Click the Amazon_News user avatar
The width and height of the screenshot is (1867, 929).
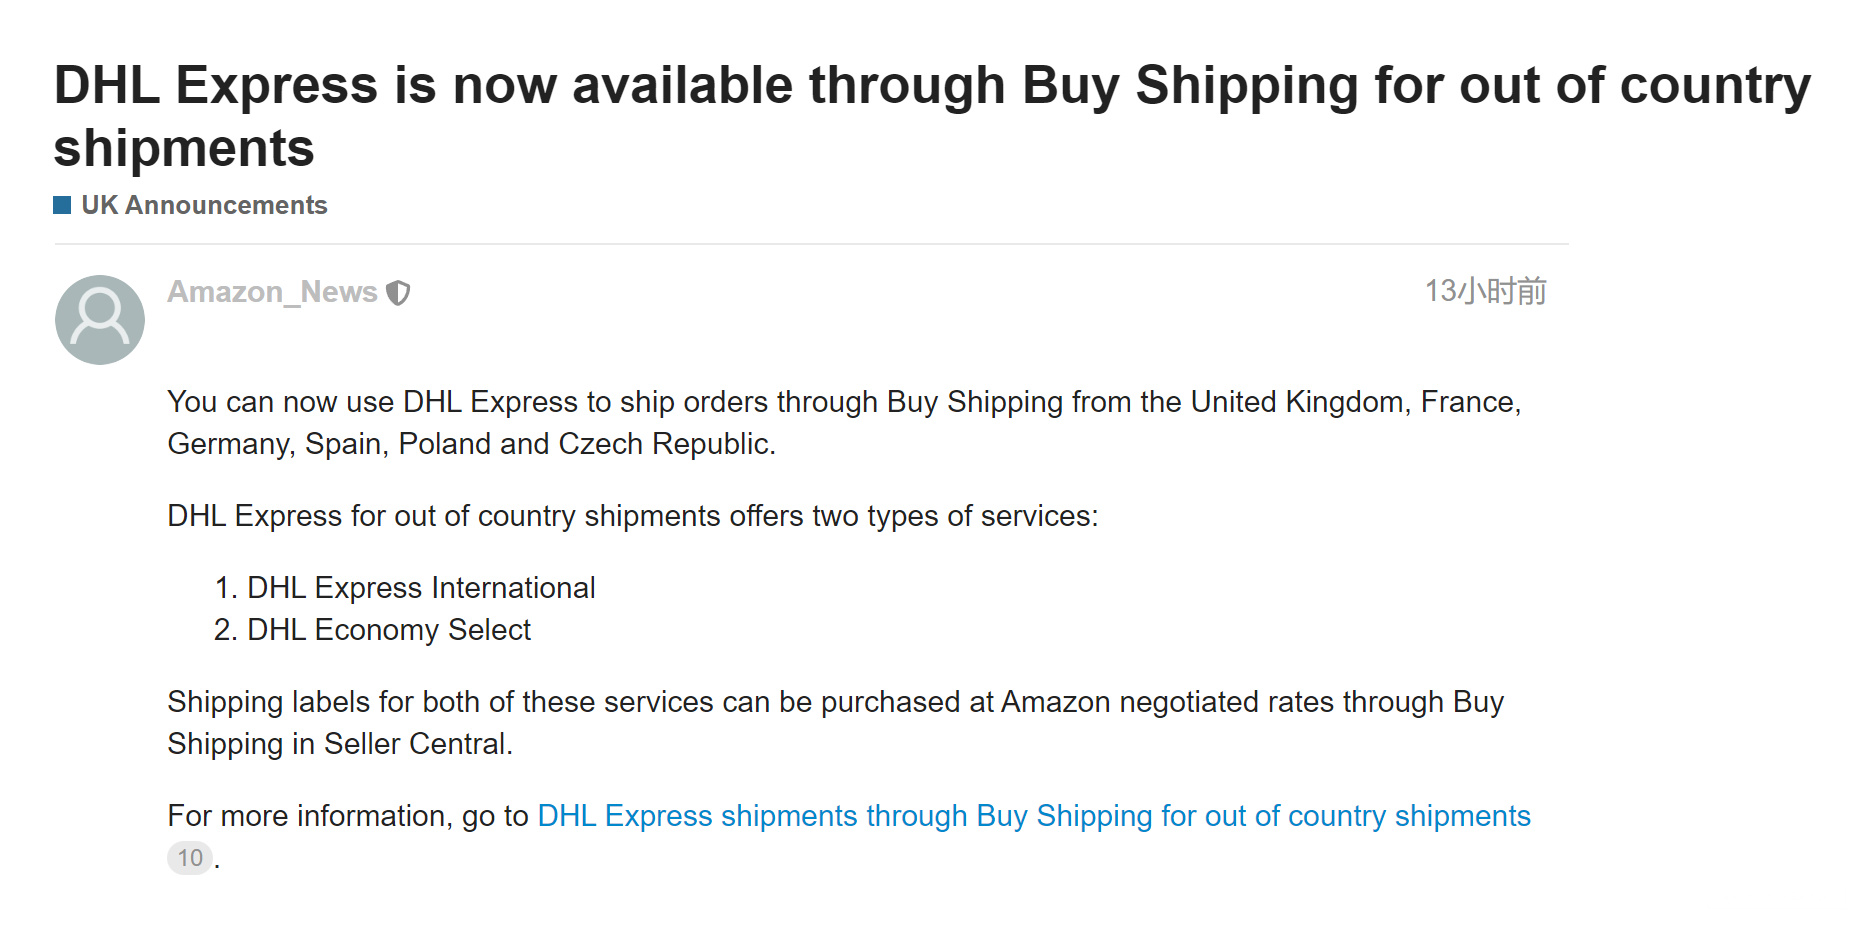(100, 320)
